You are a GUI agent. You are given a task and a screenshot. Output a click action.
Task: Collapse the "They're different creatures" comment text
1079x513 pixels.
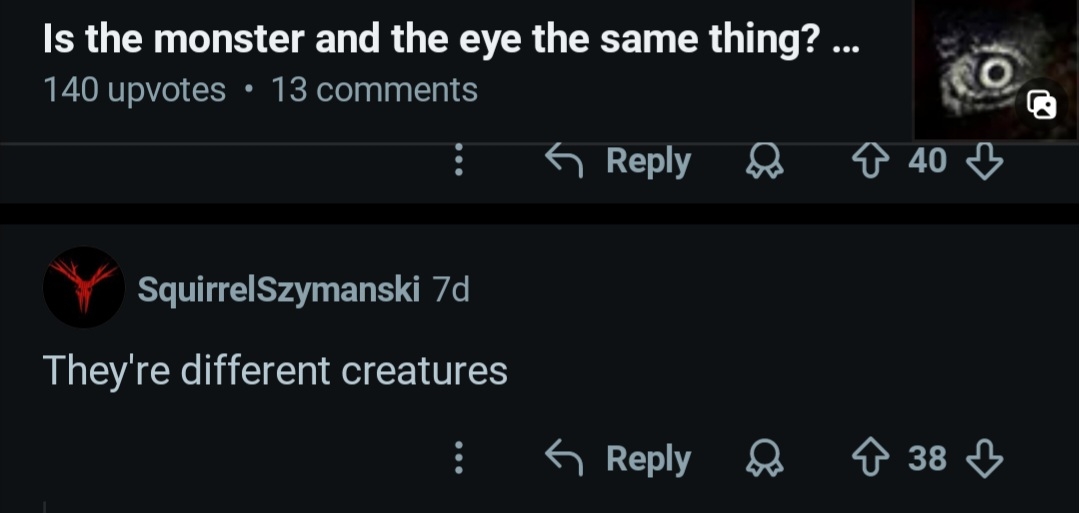[275, 371]
